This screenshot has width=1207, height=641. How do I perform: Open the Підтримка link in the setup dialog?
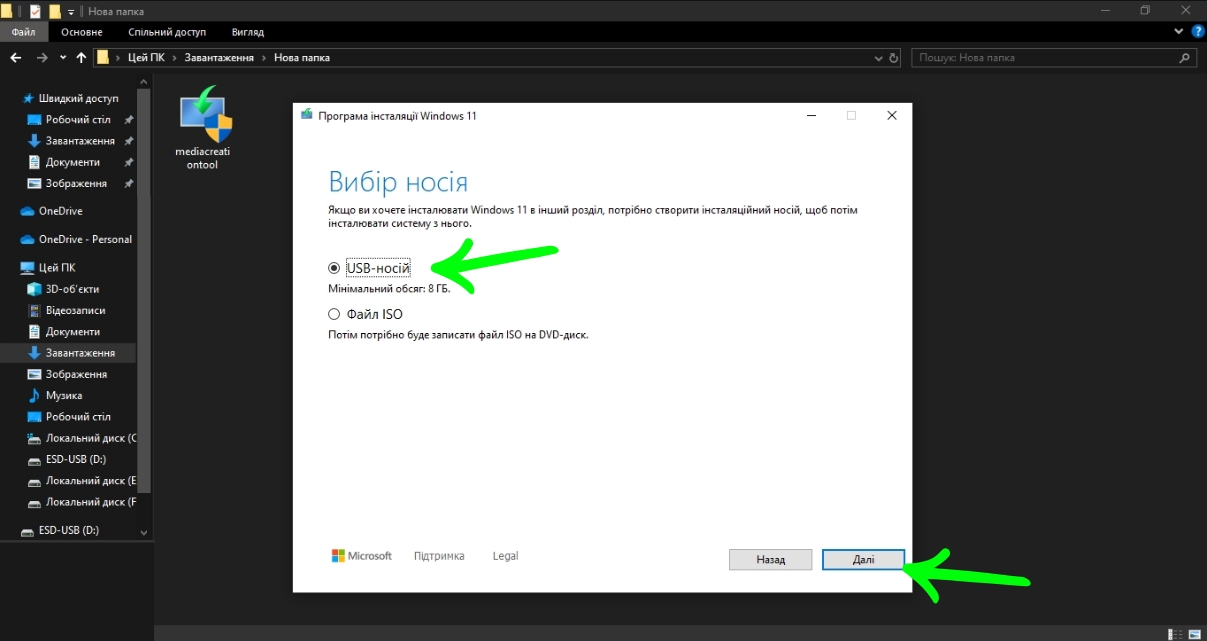pos(439,556)
